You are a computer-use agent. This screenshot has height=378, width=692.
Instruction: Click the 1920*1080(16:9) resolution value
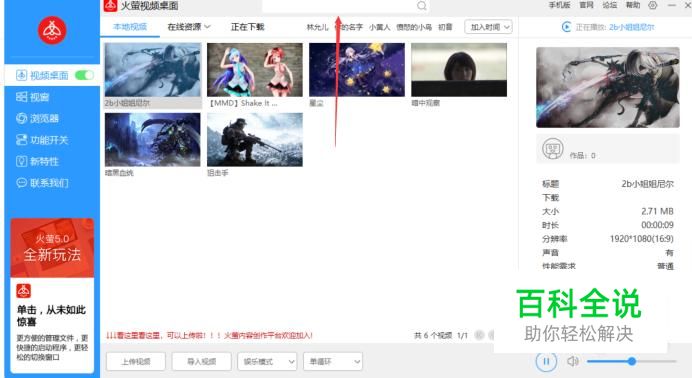[642, 239]
